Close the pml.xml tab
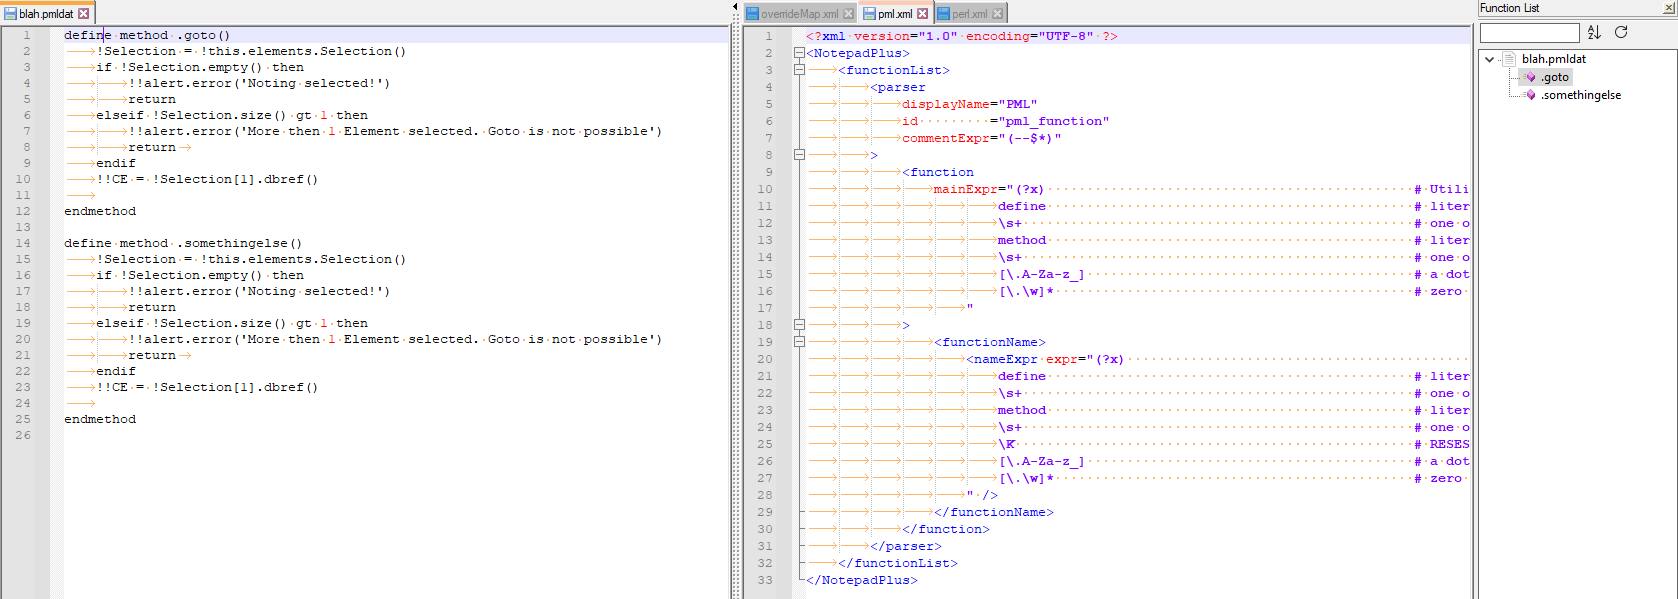The width and height of the screenshot is (1678, 599). [922, 13]
